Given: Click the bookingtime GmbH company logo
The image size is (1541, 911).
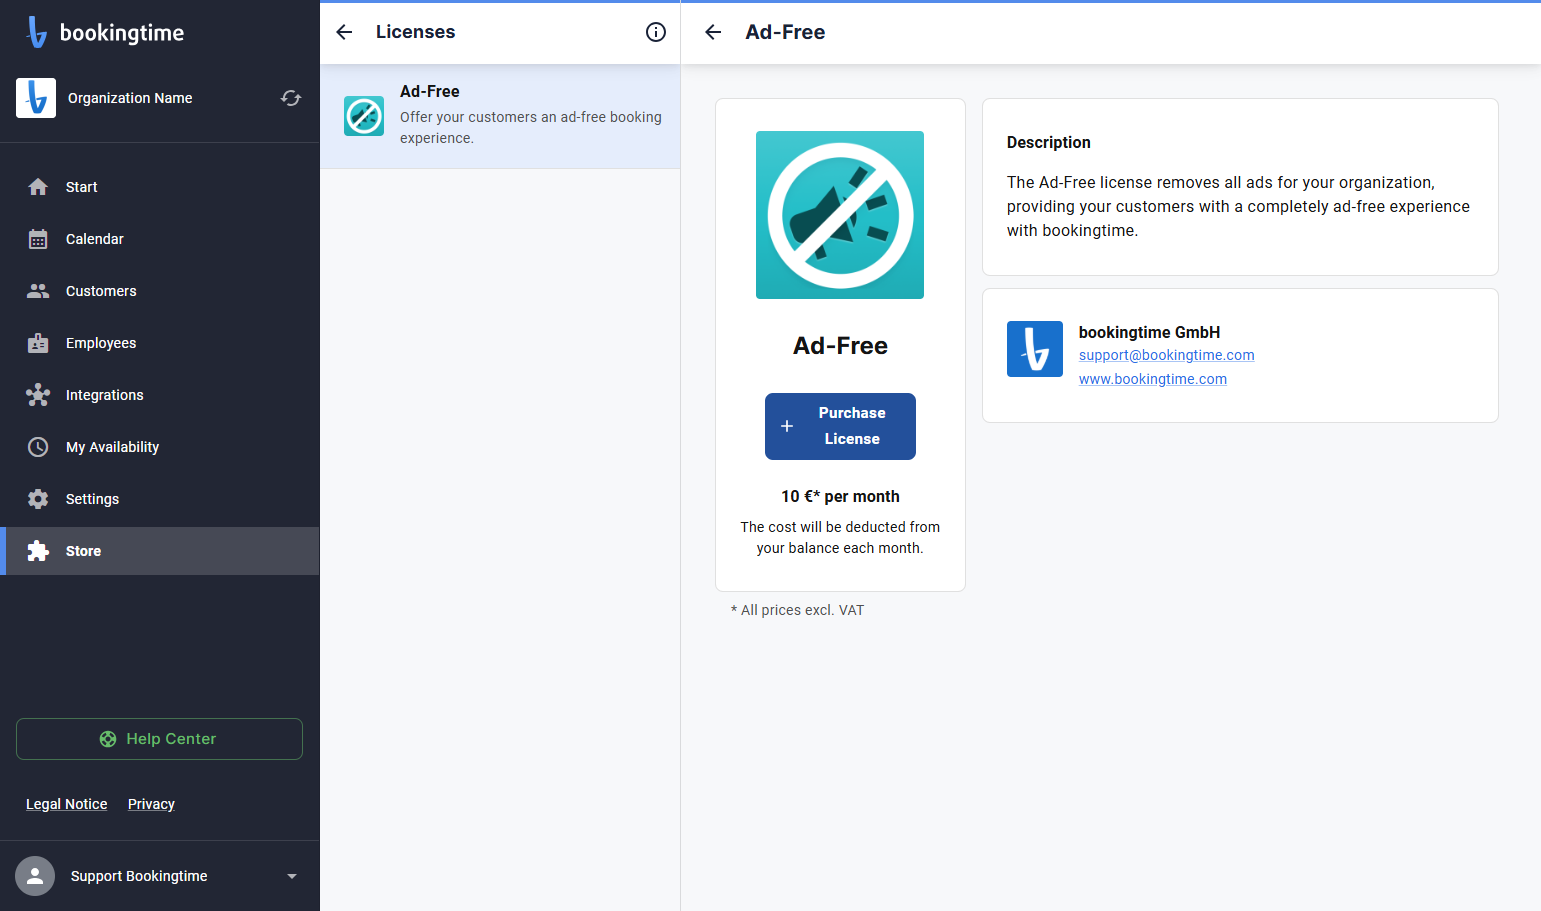Looking at the screenshot, I should [1035, 349].
